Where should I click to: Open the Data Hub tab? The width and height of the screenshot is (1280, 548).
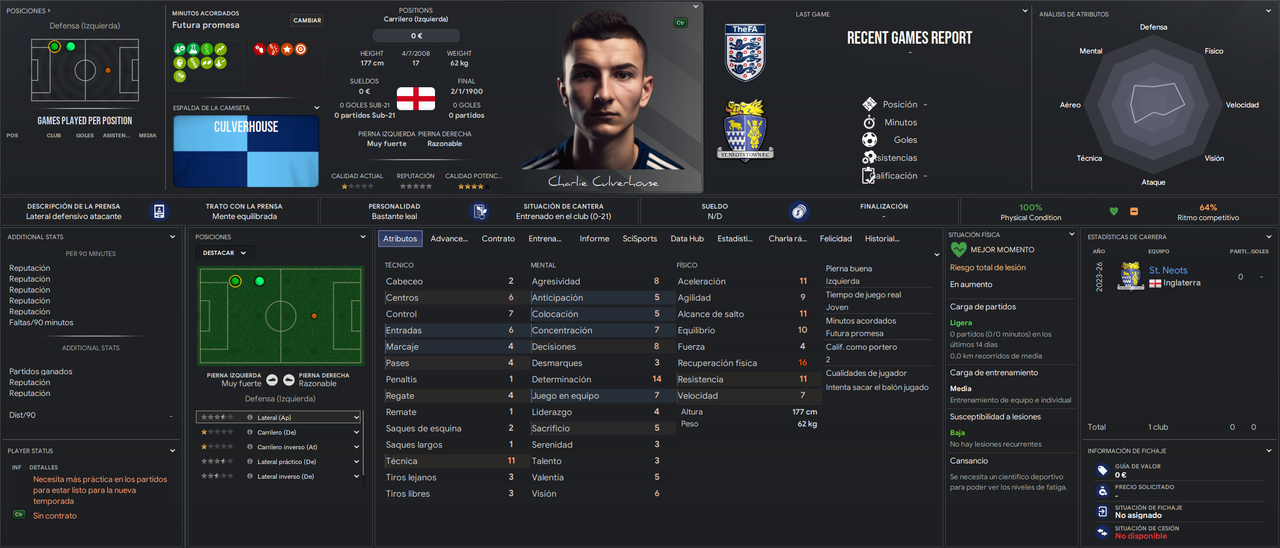click(687, 239)
